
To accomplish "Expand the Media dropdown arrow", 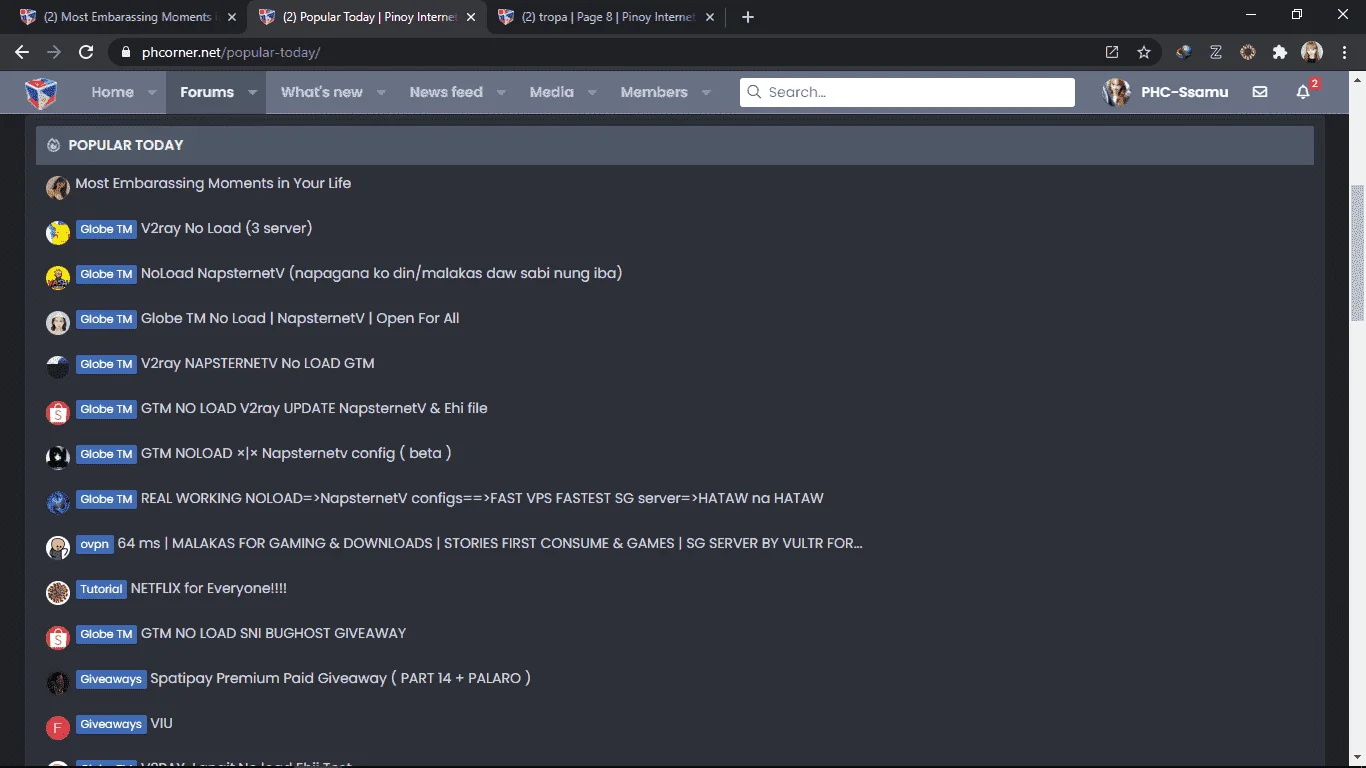I will tap(592, 92).
